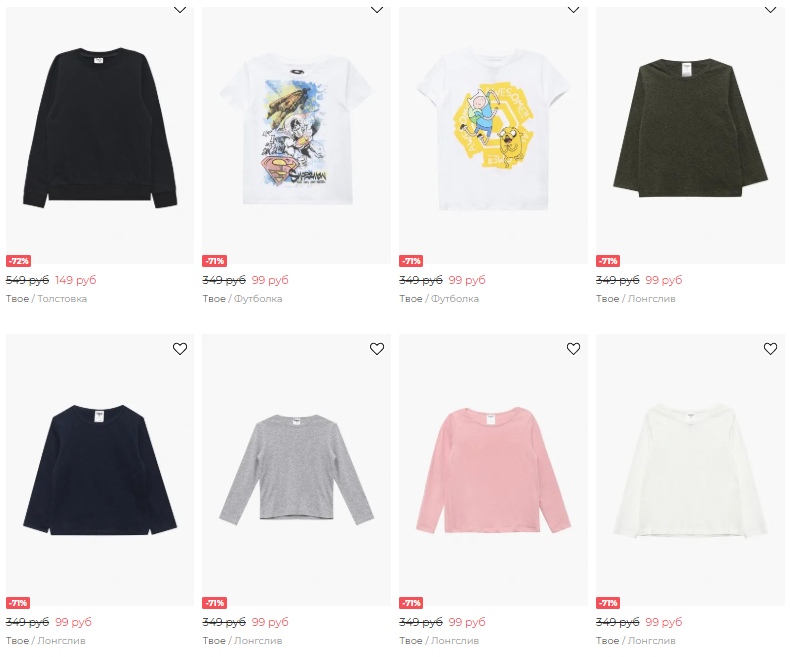Open the gray longsleeve product image
The image size is (790, 657).
point(296,469)
